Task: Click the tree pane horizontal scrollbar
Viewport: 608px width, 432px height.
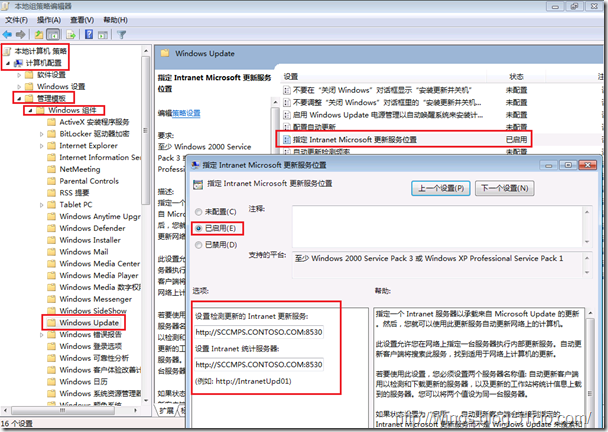Action: (71, 410)
